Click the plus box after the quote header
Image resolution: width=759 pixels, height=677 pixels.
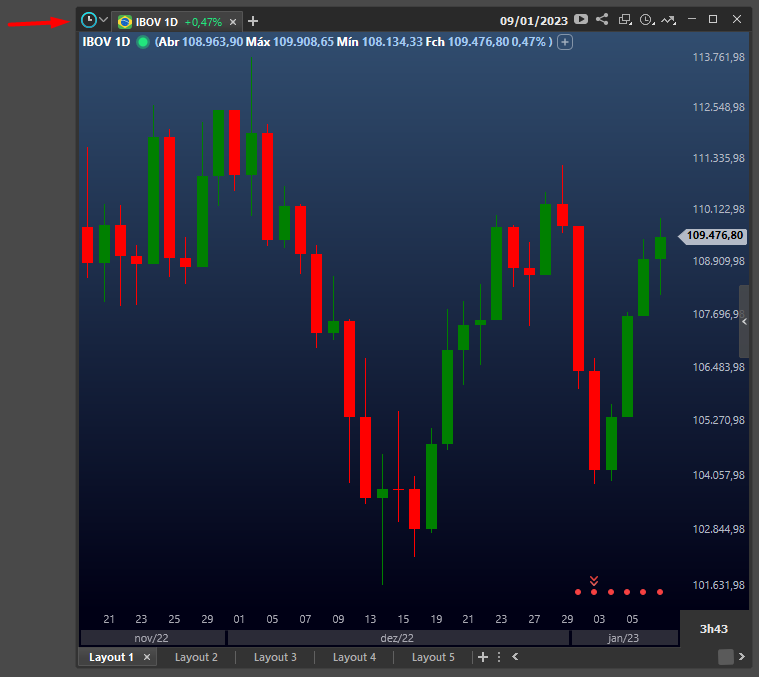[x=565, y=42]
